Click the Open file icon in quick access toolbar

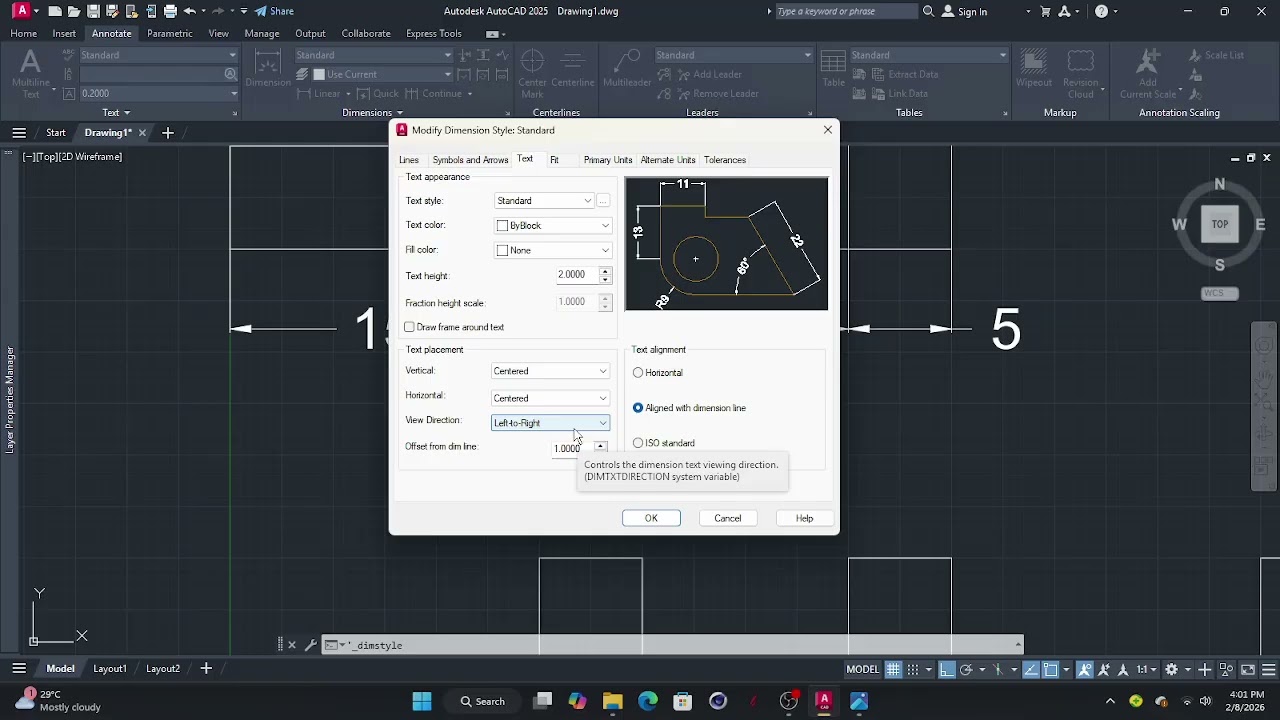tap(73, 11)
